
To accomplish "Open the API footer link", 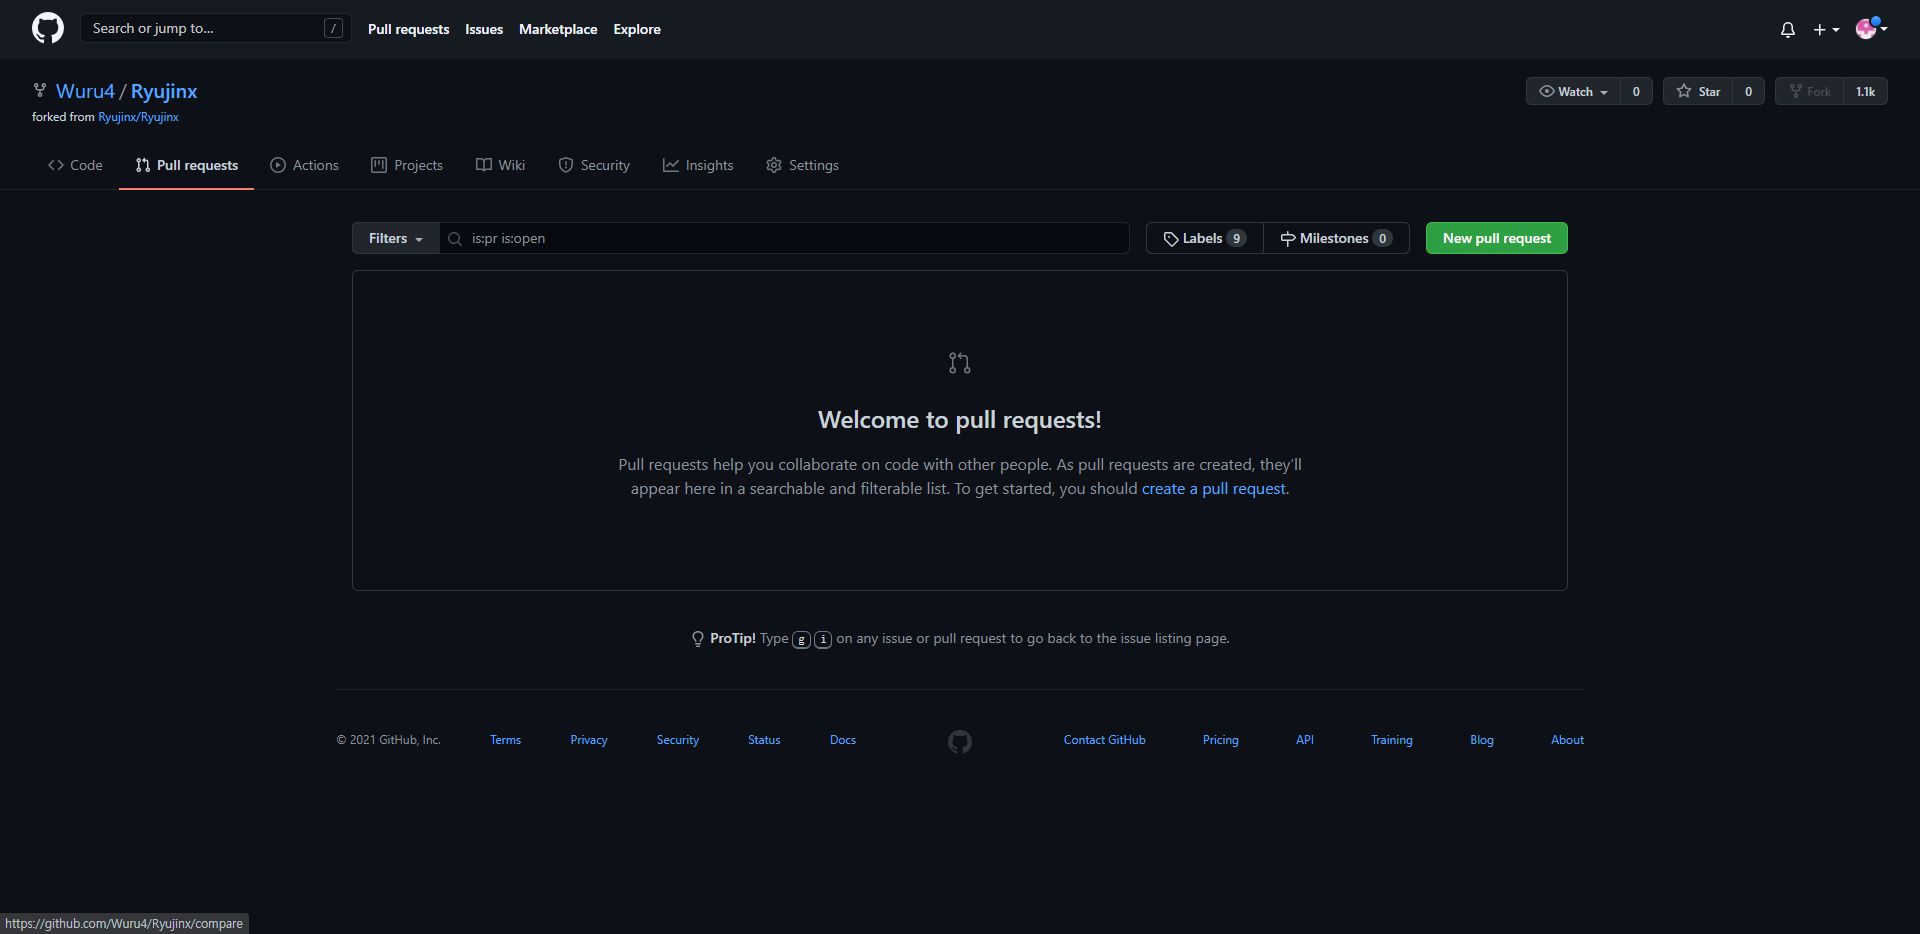I will click(x=1305, y=740).
